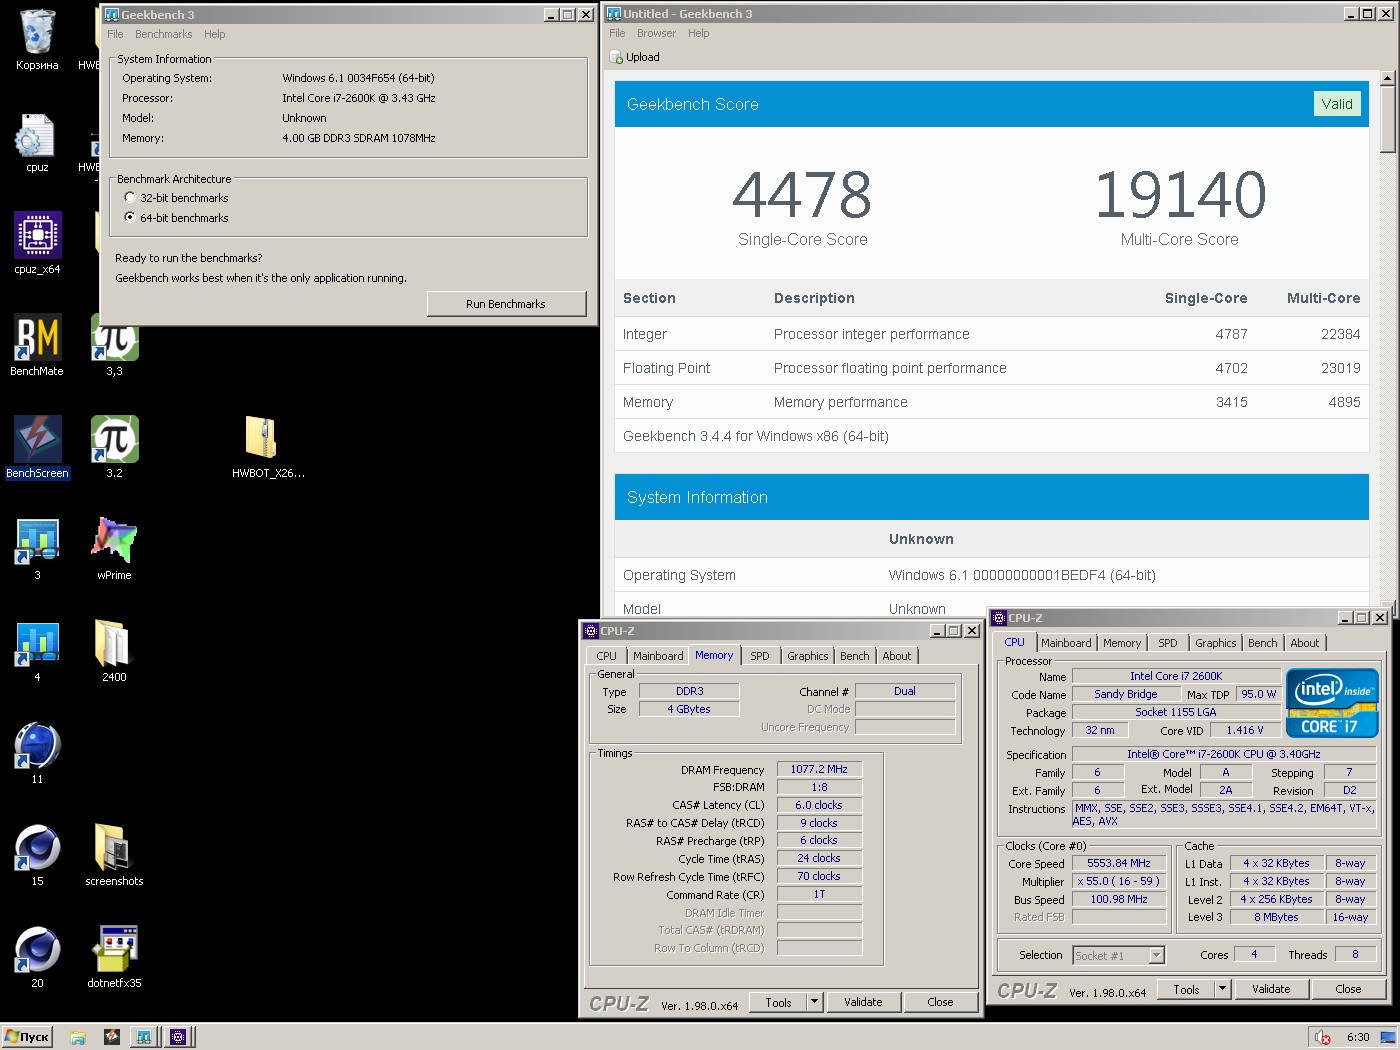Select 32-bit benchmarks radio button
This screenshot has width=1400, height=1050.
pos(130,197)
